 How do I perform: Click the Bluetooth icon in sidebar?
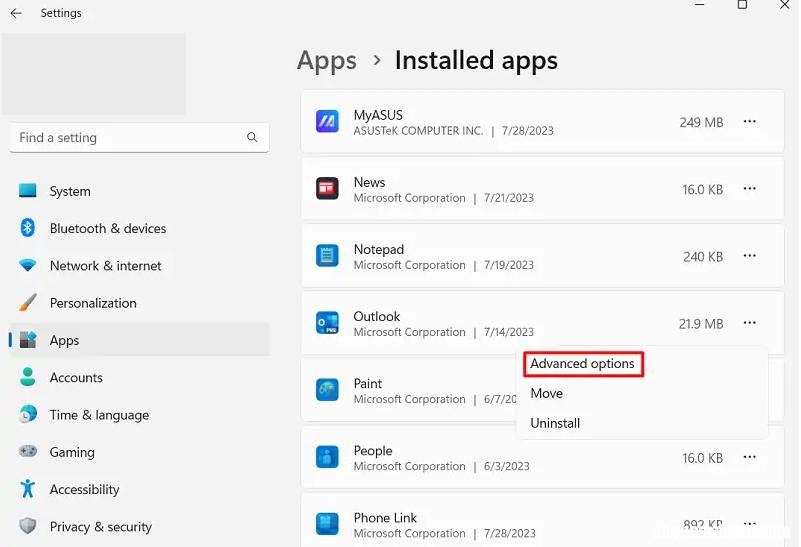(28, 228)
